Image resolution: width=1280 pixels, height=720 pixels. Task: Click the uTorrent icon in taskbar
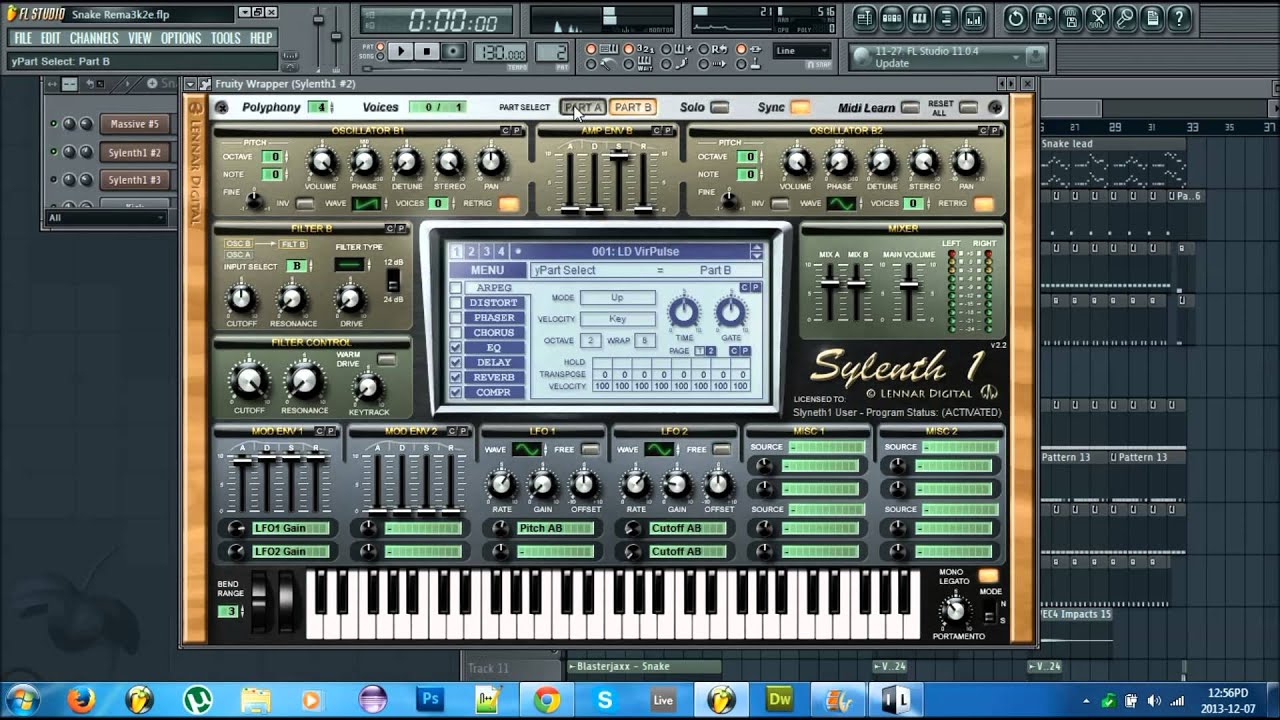click(x=197, y=699)
